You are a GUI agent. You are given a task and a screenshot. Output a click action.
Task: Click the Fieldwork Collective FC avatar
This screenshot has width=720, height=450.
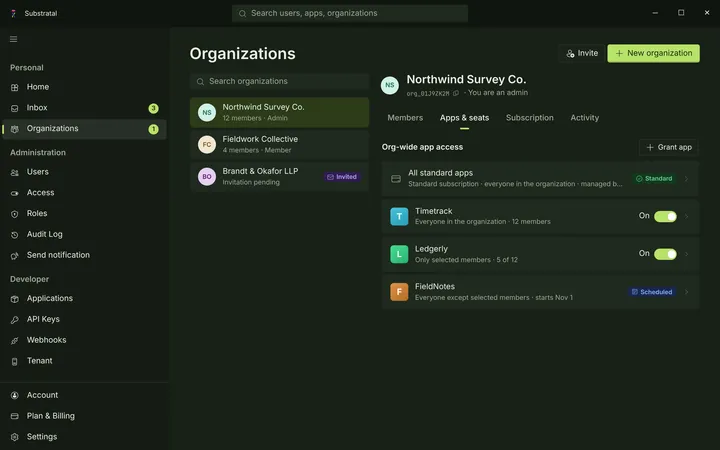(x=207, y=145)
